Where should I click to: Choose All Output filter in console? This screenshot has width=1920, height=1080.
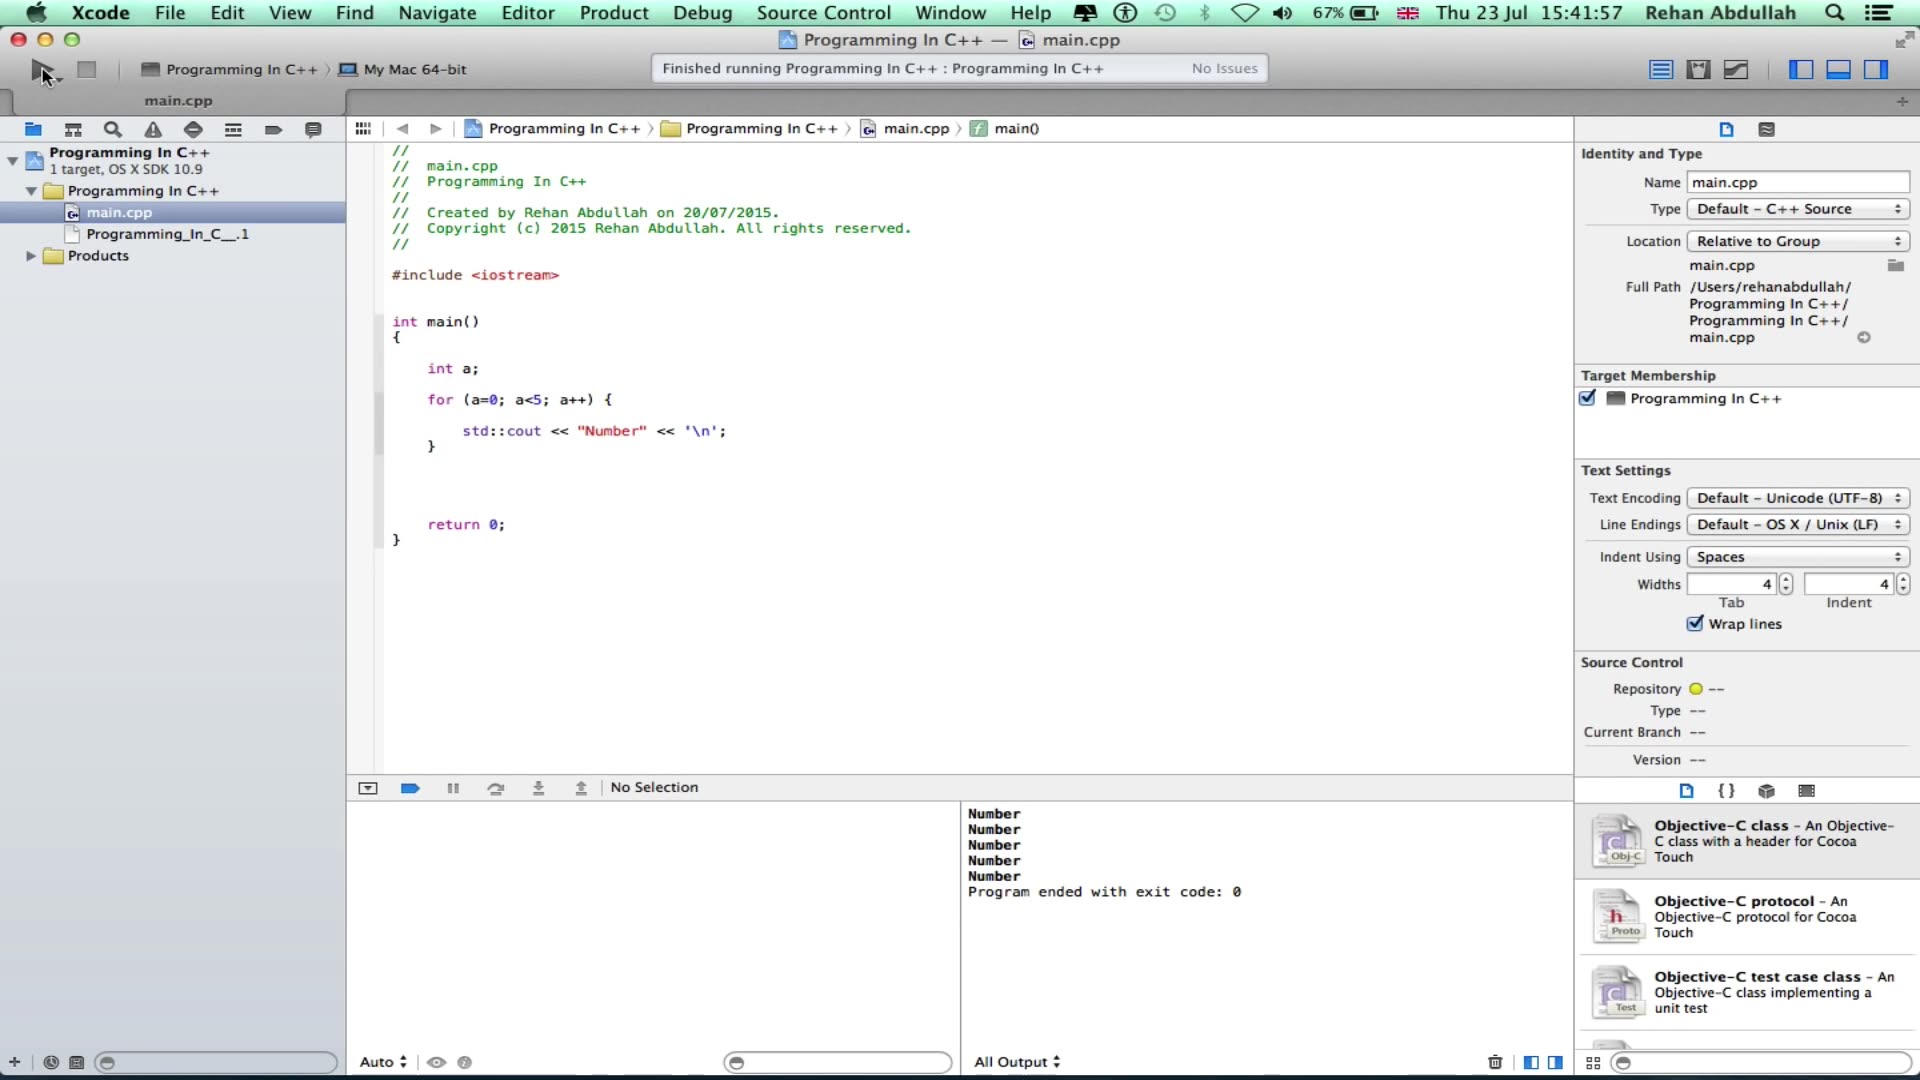click(1016, 1062)
